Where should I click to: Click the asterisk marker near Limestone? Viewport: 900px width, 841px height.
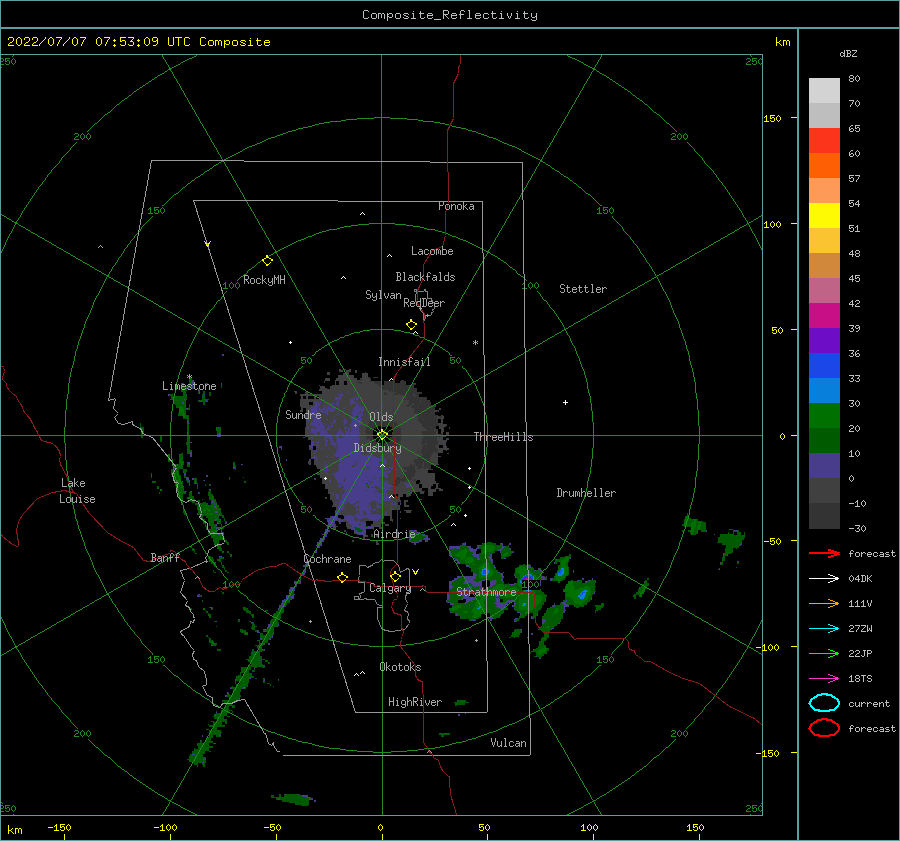[189, 377]
